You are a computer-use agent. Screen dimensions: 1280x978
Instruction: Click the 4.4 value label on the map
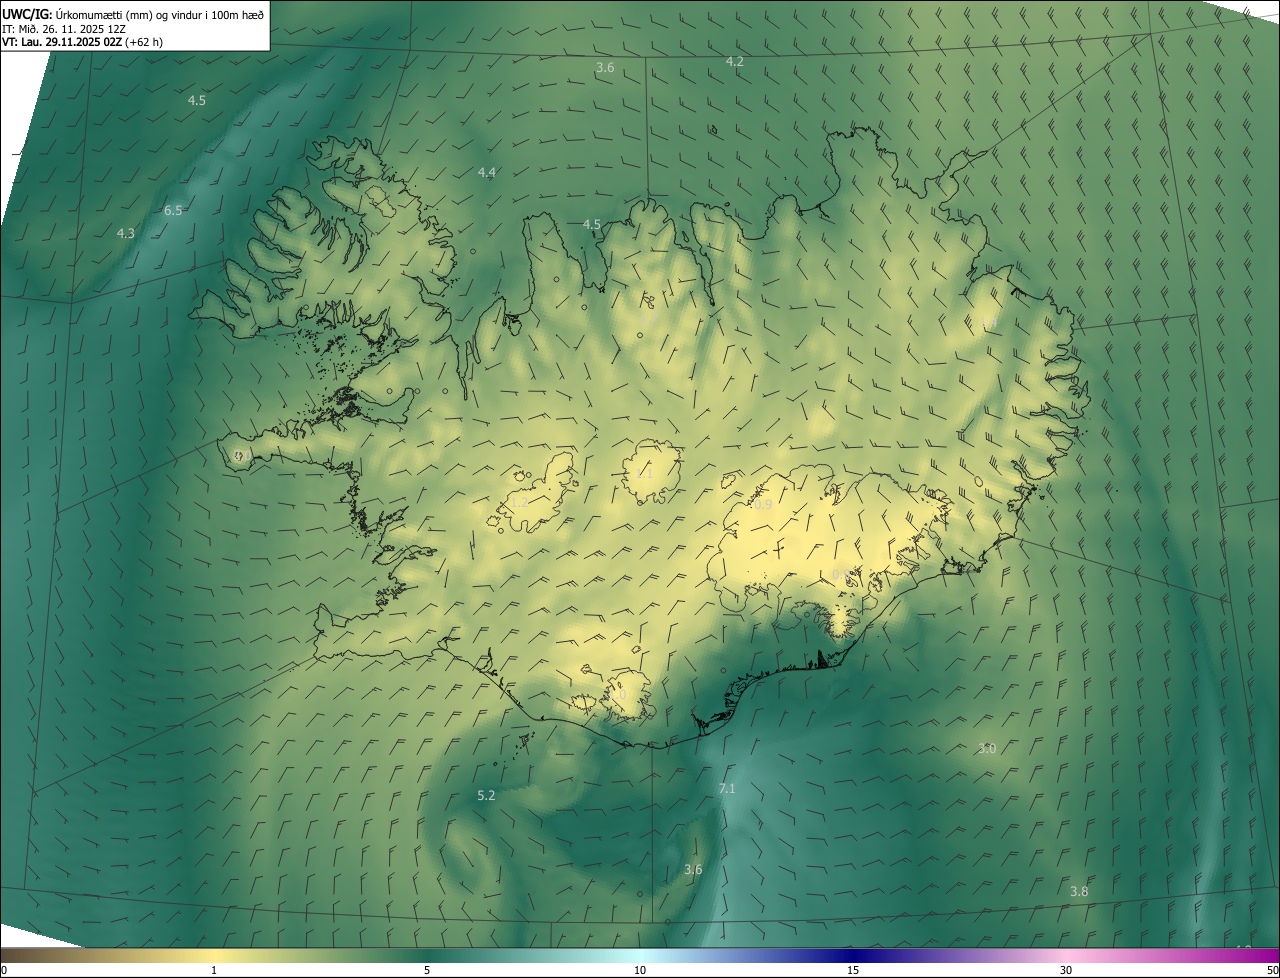[x=486, y=173]
